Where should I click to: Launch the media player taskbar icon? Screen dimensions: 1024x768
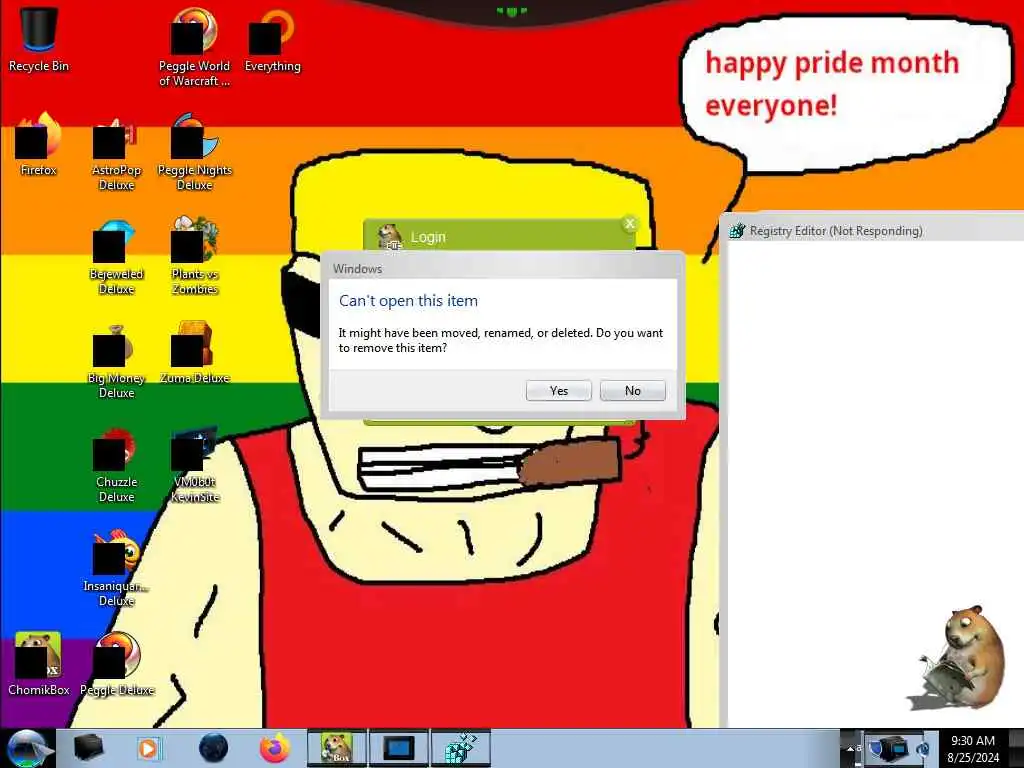(148, 748)
